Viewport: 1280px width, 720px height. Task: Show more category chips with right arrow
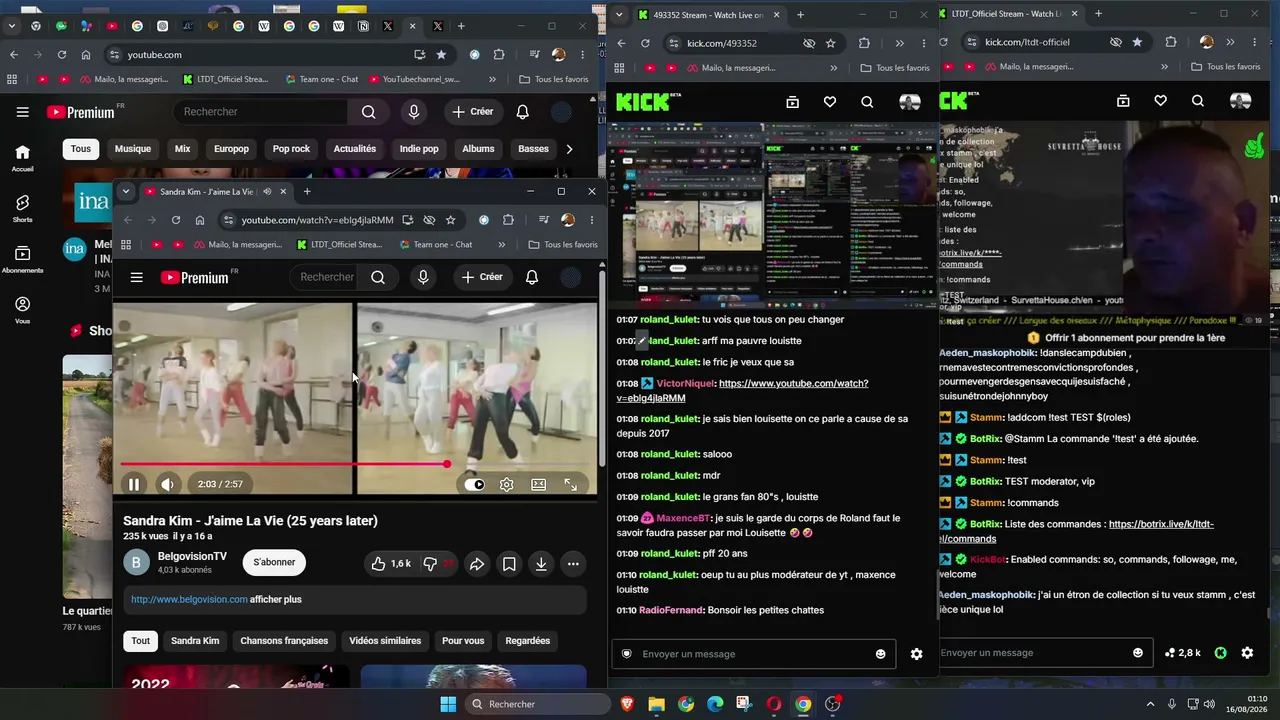pos(569,149)
